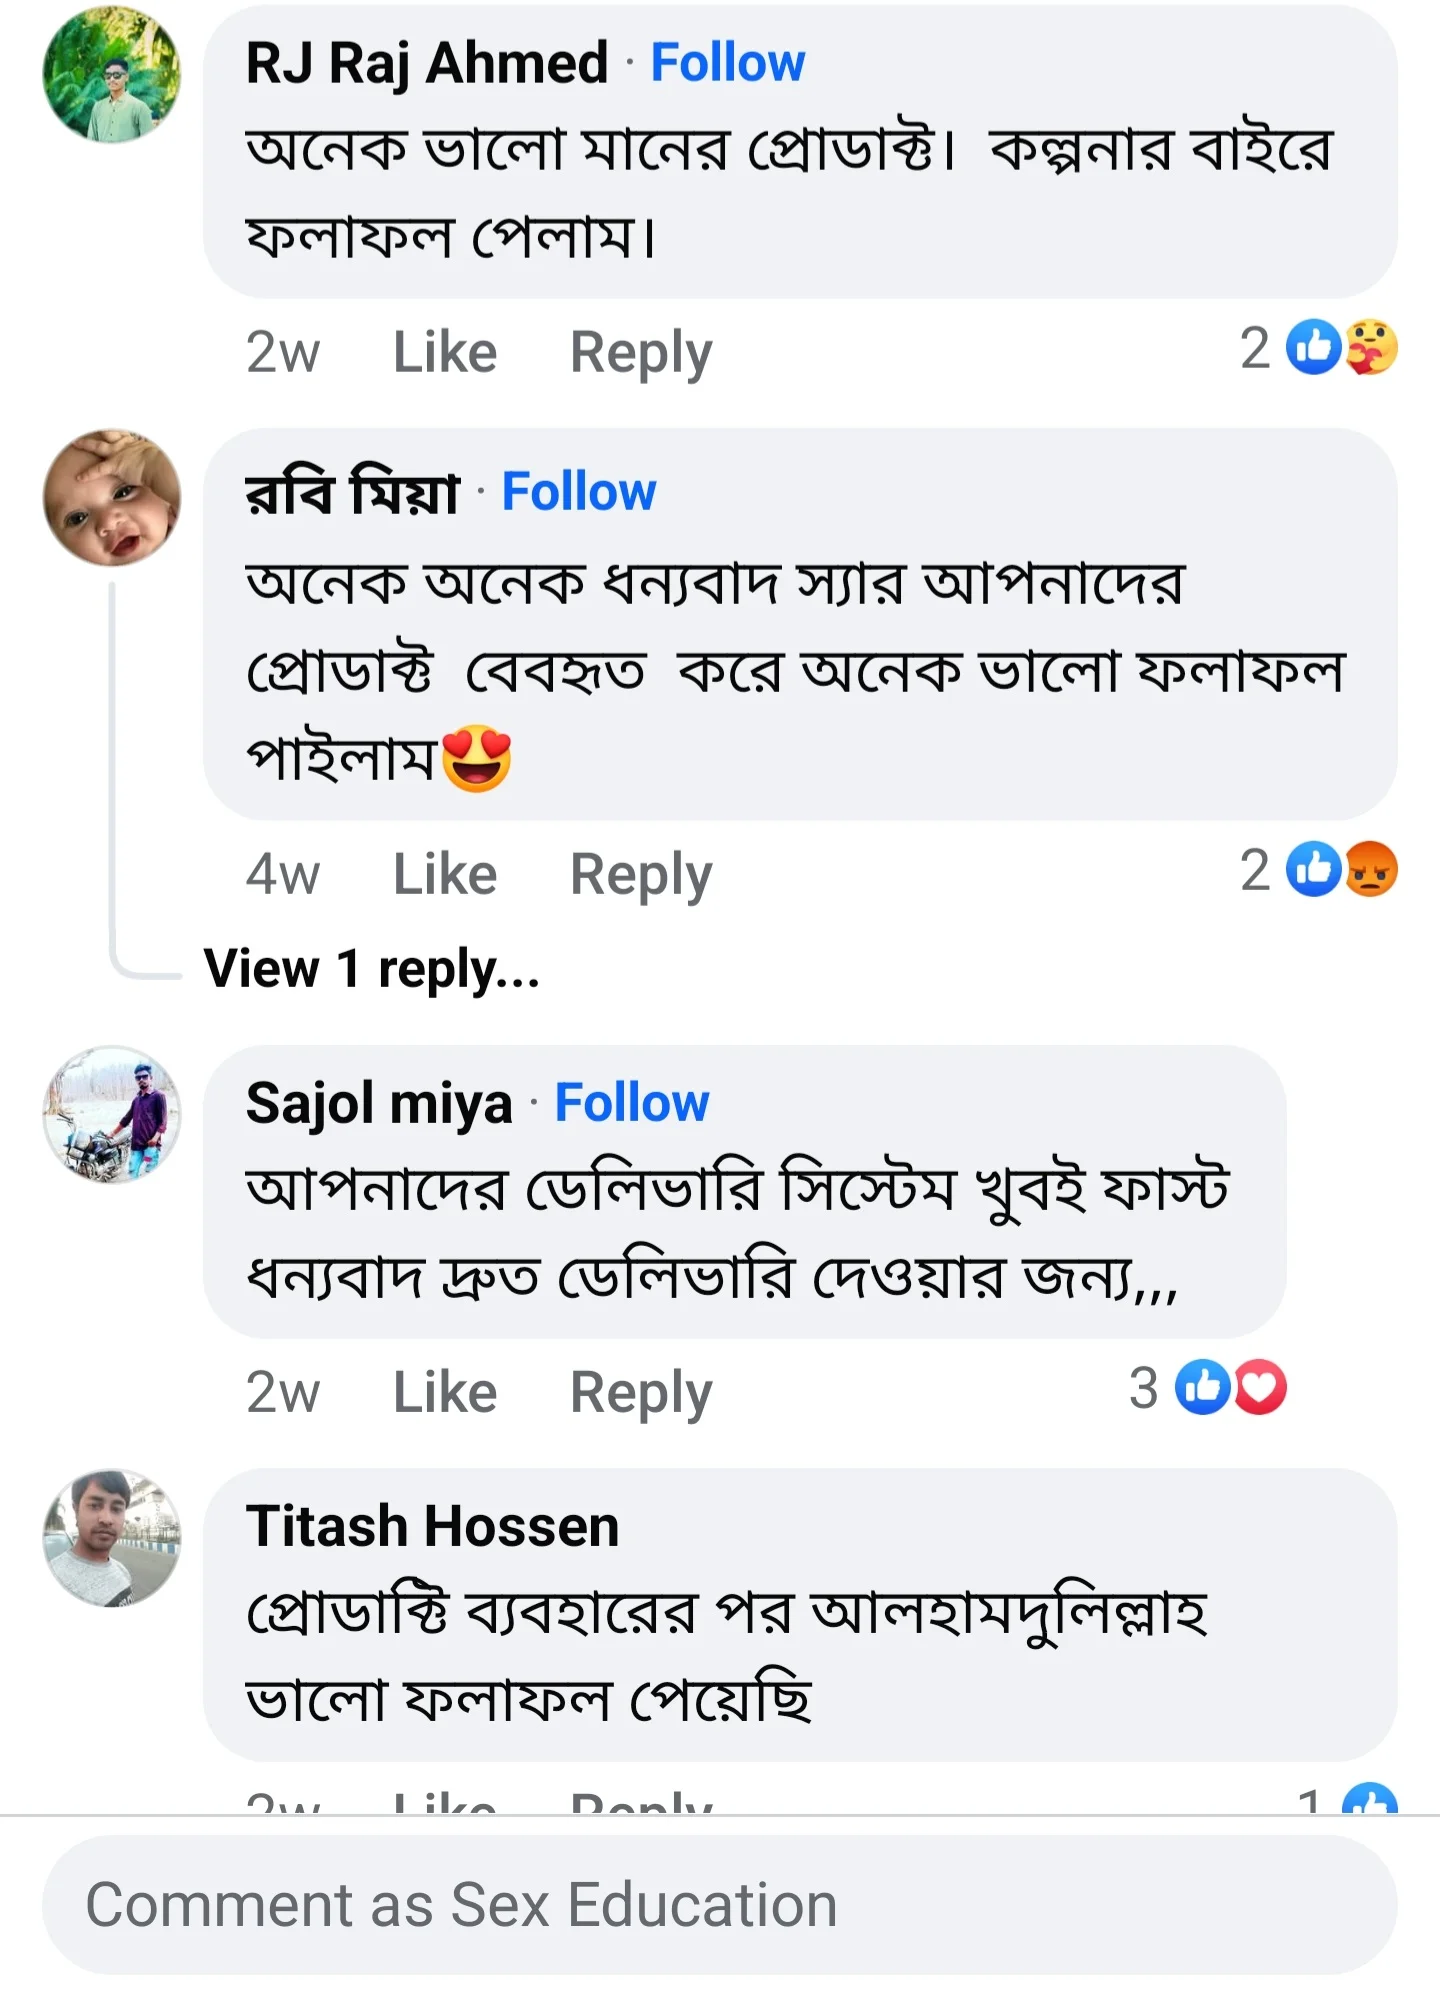This screenshot has height=1996, width=1440.
Task: Expand View 1 reply thread
Action: point(371,968)
